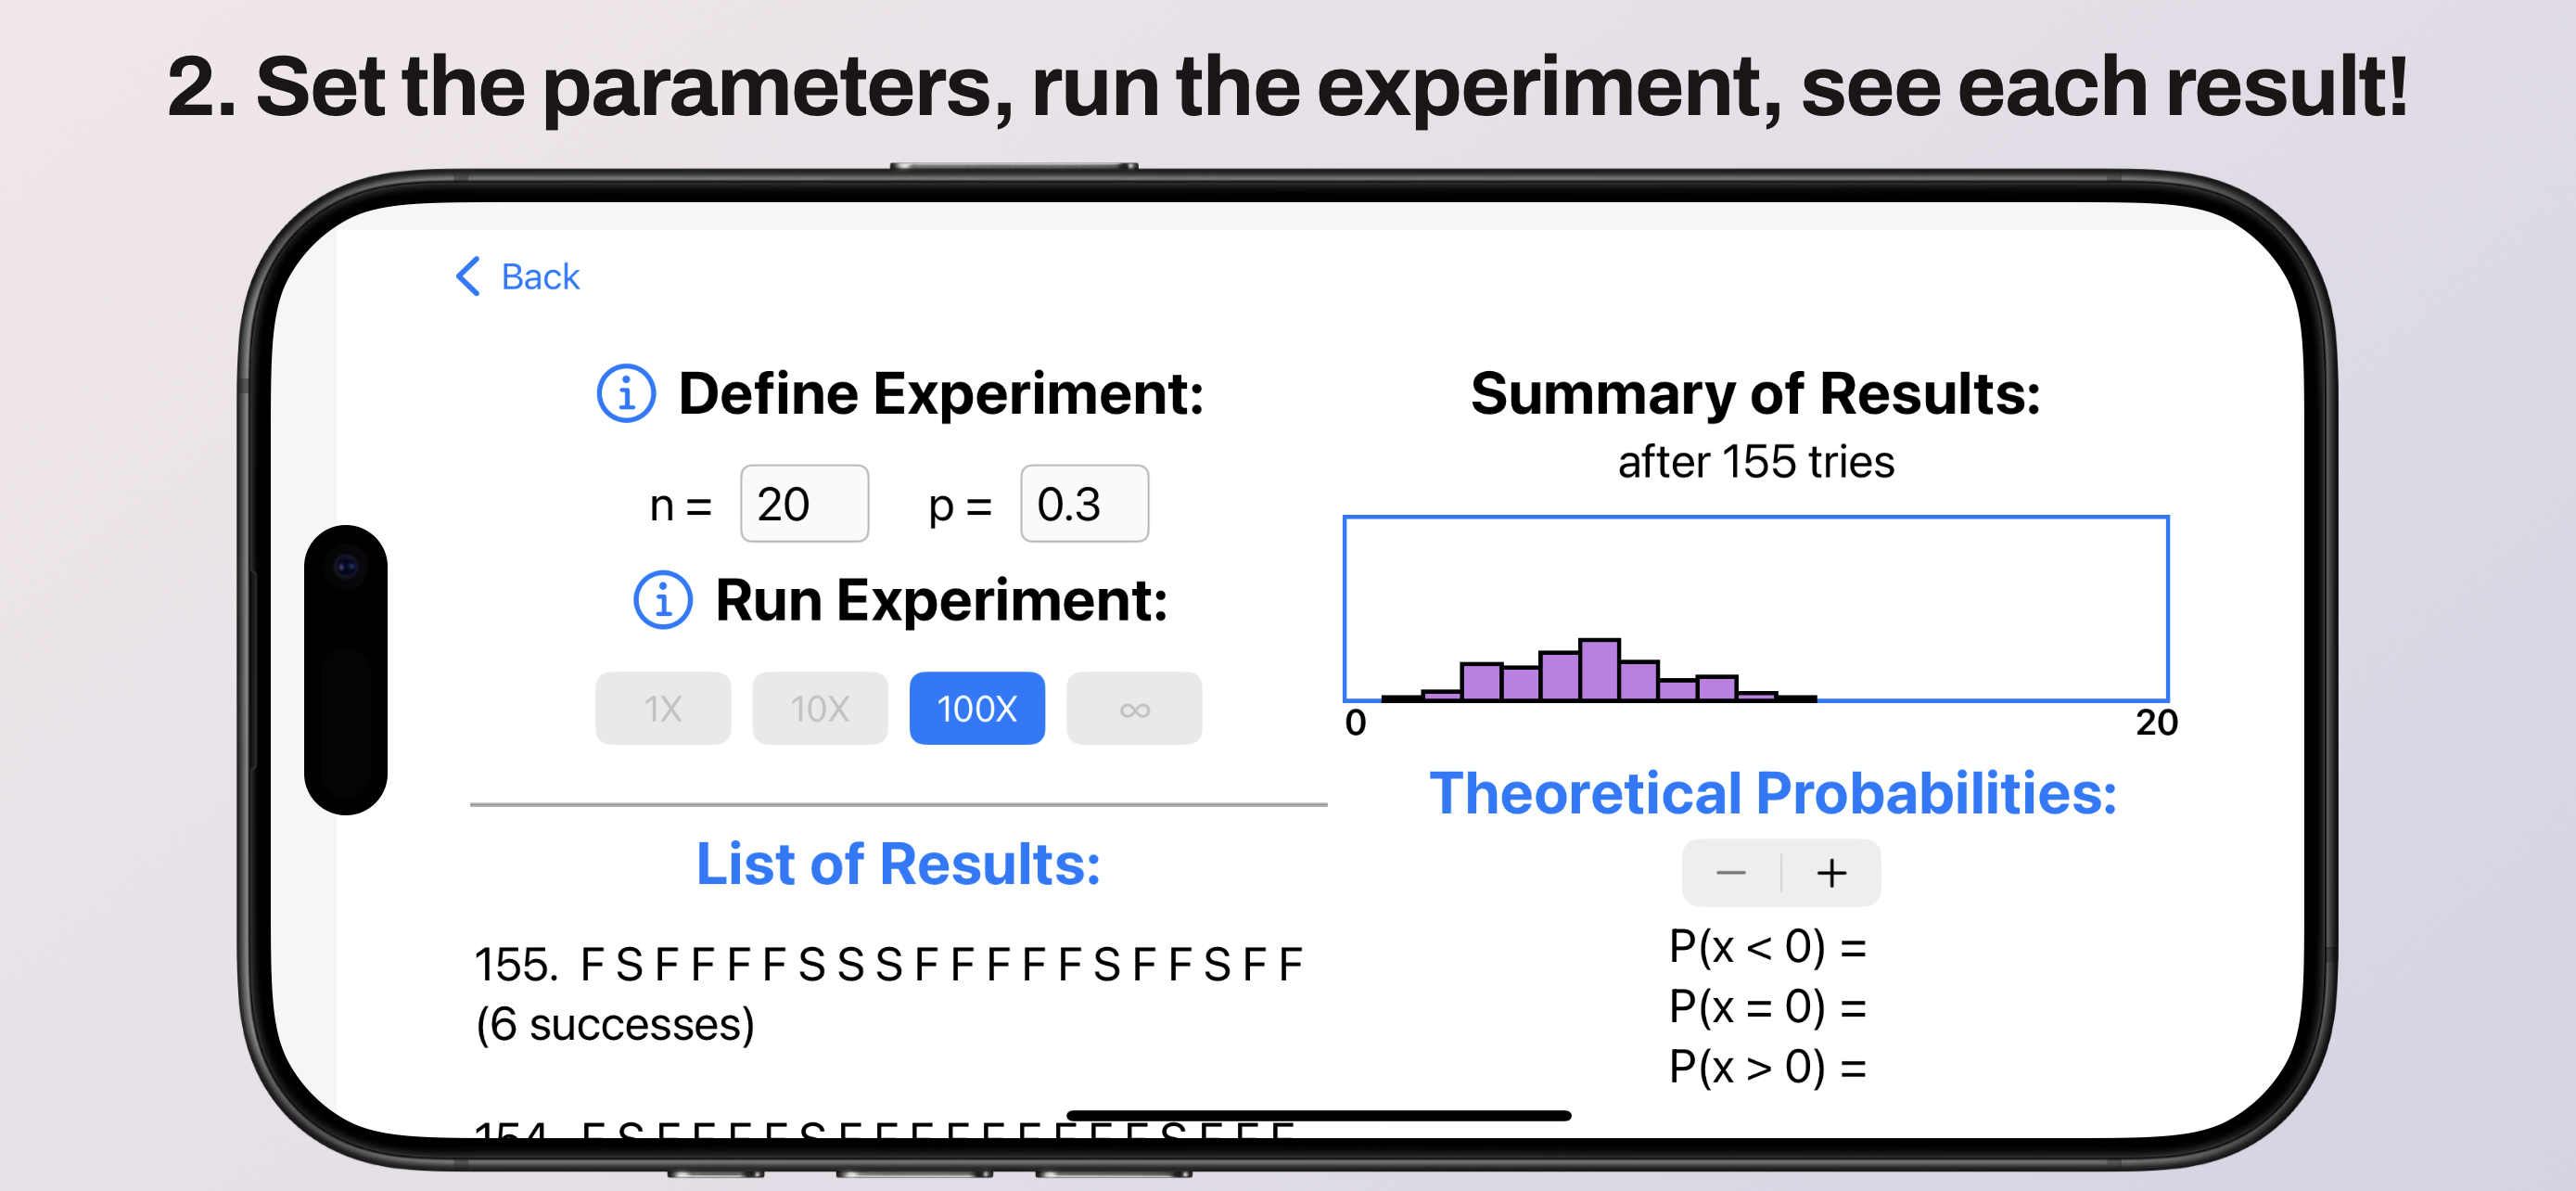
Task: Go Back to previous screen
Action: pyautogui.click(x=517, y=276)
